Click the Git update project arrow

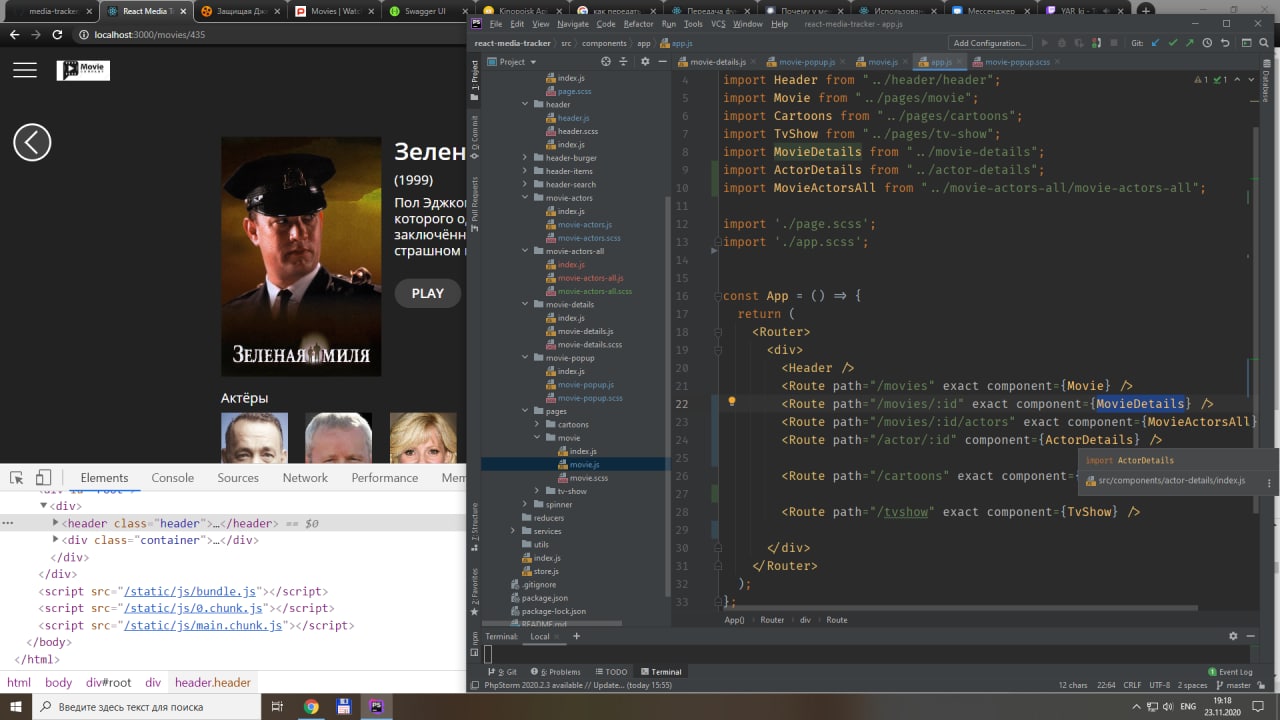click(x=1156, y=43)
